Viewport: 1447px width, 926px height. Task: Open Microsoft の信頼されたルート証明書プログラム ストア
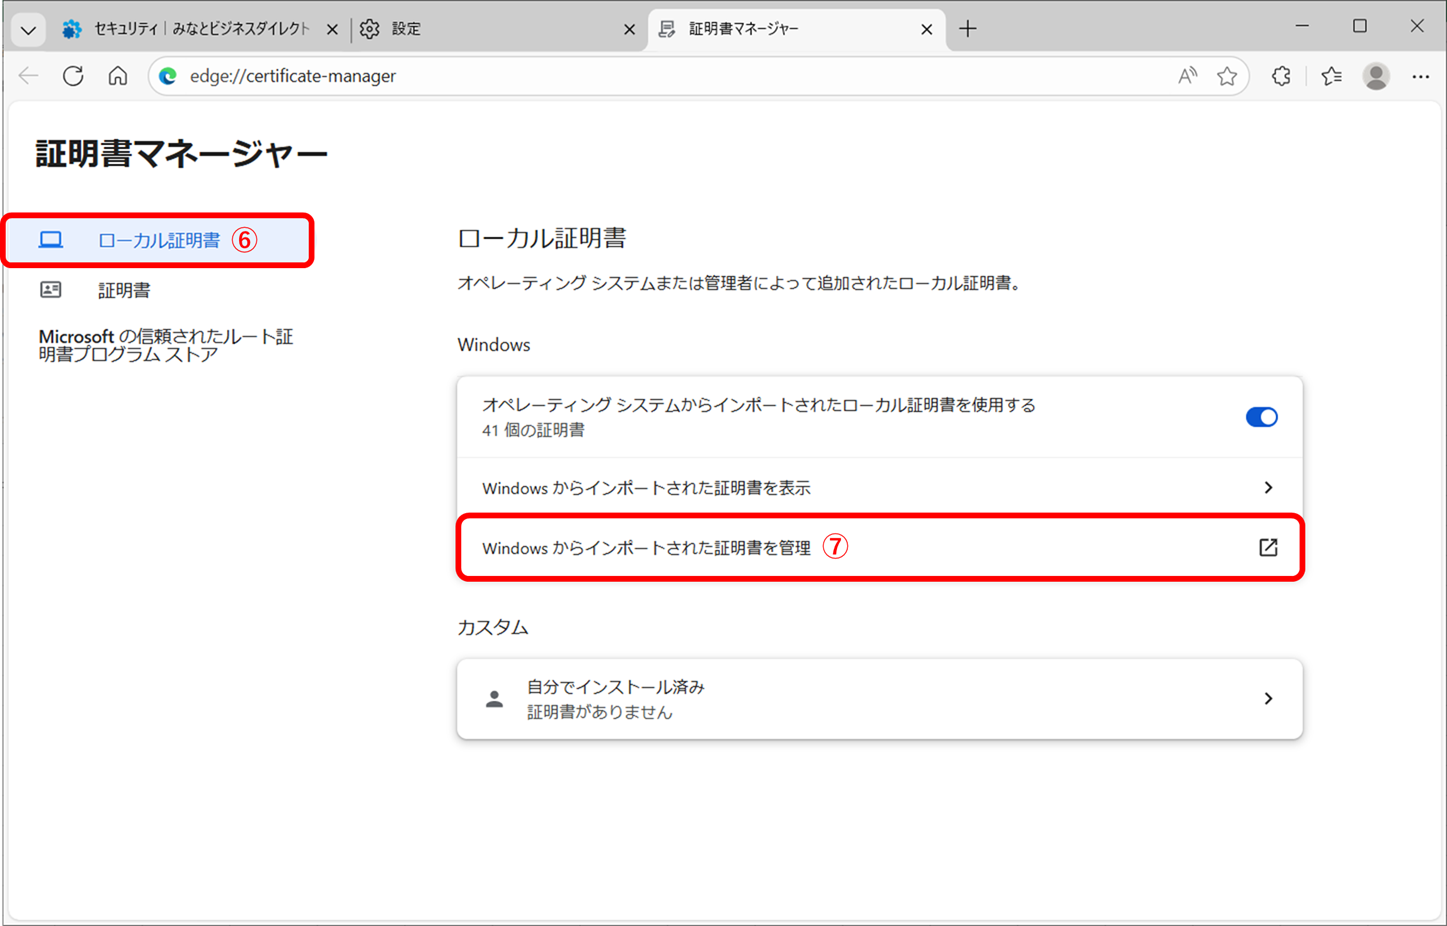(x=166, y=345)
